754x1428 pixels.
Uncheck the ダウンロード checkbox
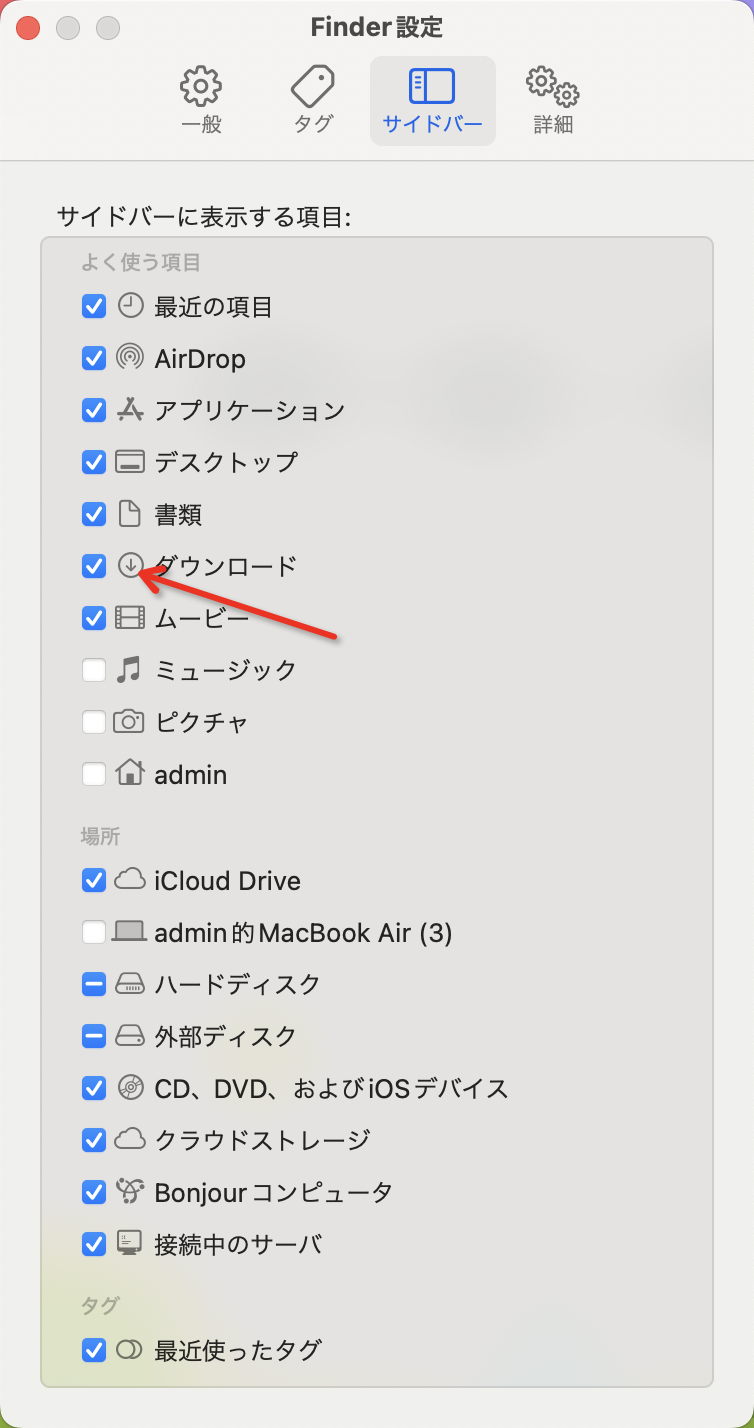[x=94, y=566]
